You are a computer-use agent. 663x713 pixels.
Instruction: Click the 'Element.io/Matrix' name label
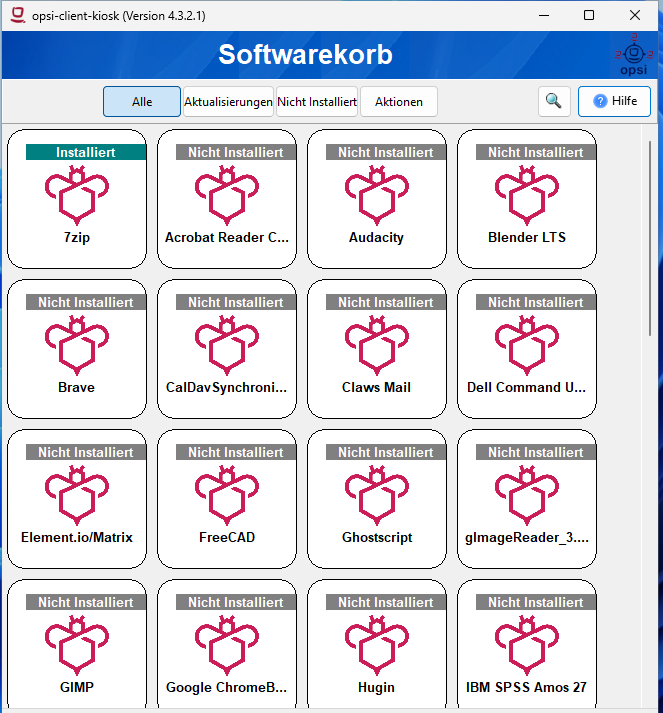coord(76,537)
